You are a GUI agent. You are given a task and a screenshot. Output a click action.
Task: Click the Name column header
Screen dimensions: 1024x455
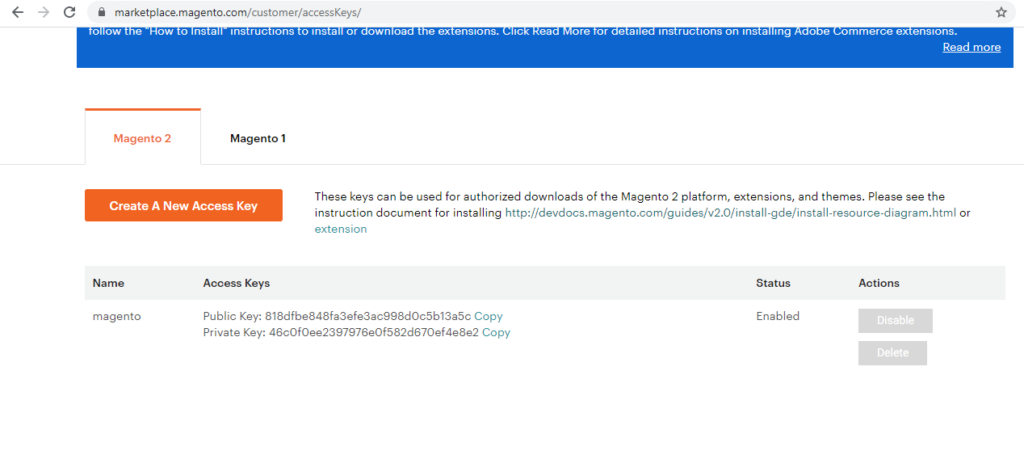(108, 283)
